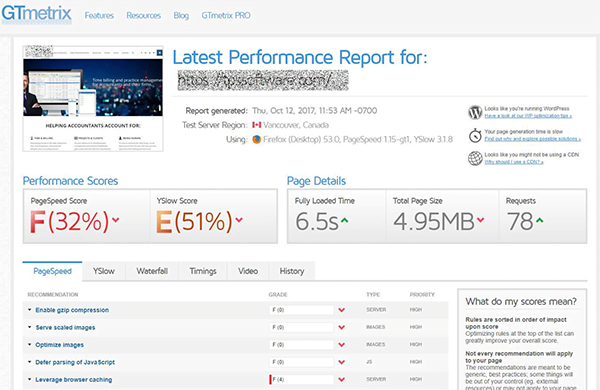The image size is (600, 390).
Task: Click the Firefox browser icon
Action: point(256,140)
